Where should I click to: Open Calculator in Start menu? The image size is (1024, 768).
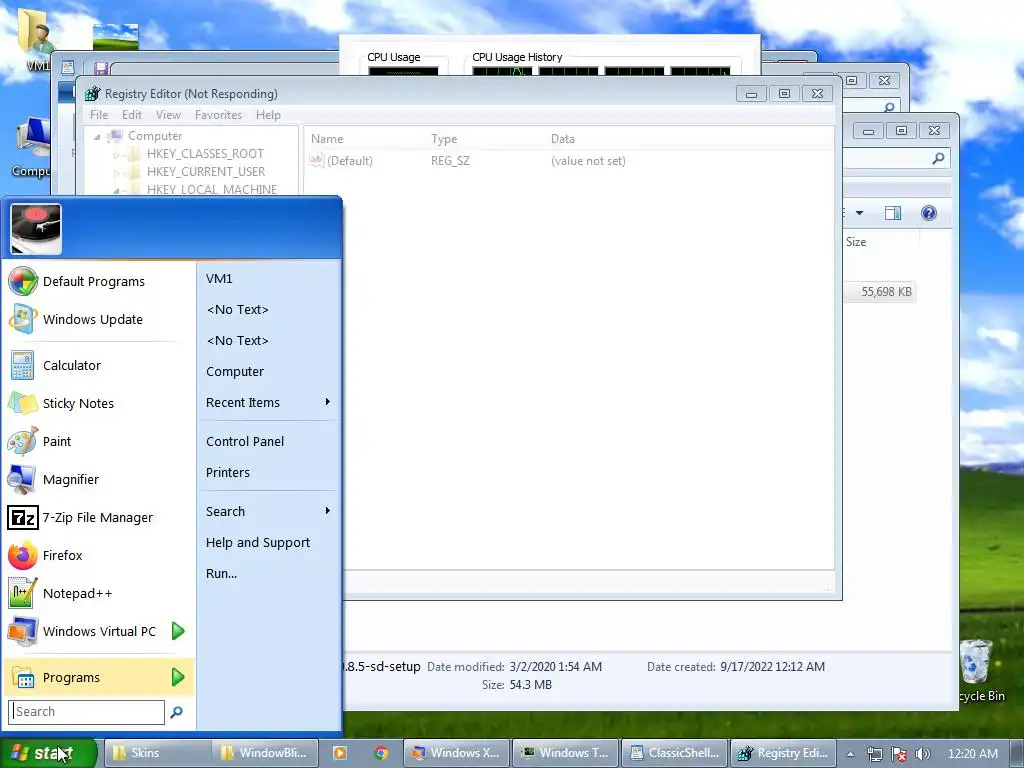(x=98, y=366)
